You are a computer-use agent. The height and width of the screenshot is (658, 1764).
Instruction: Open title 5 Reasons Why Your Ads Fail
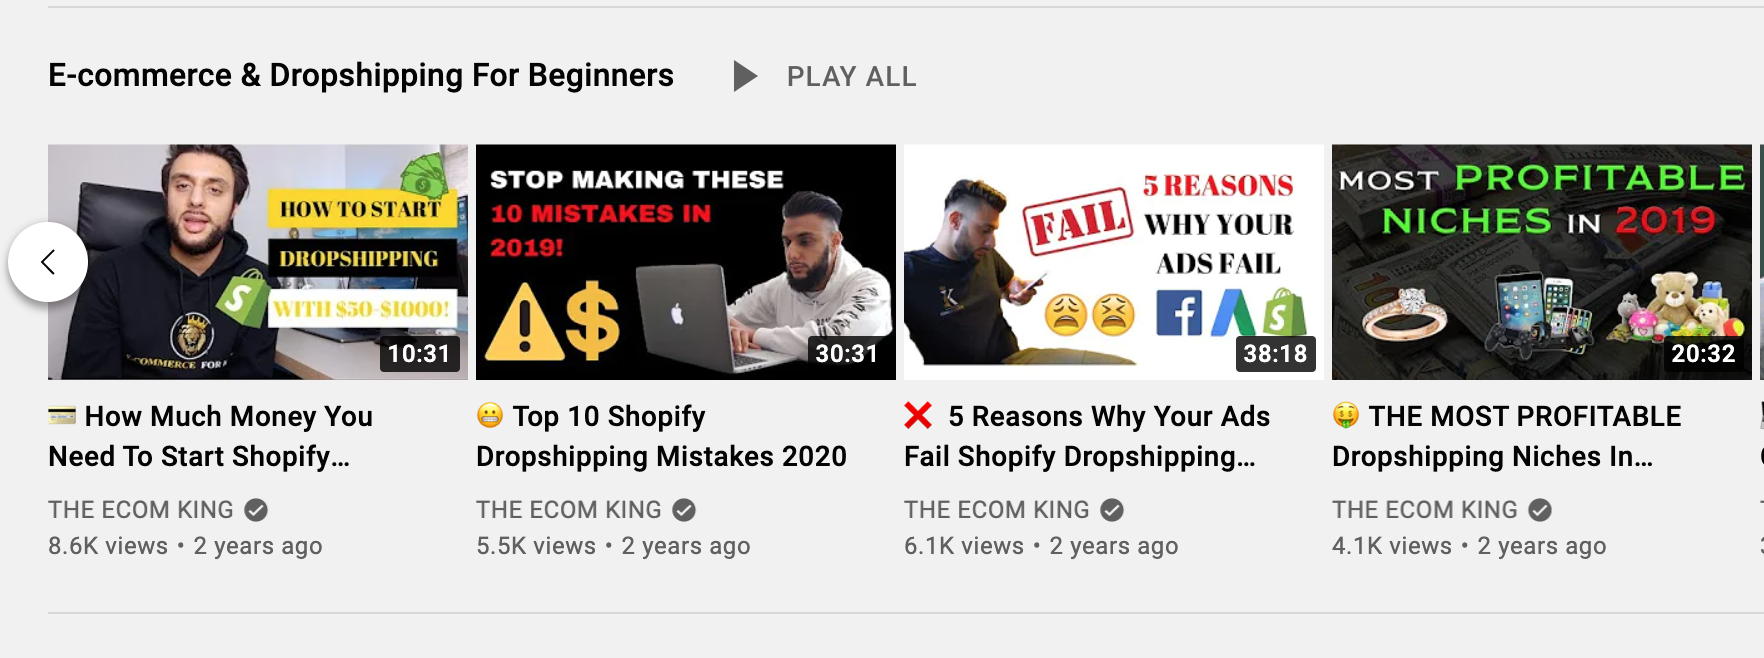pyautogui.click(x=1088, y=436)
